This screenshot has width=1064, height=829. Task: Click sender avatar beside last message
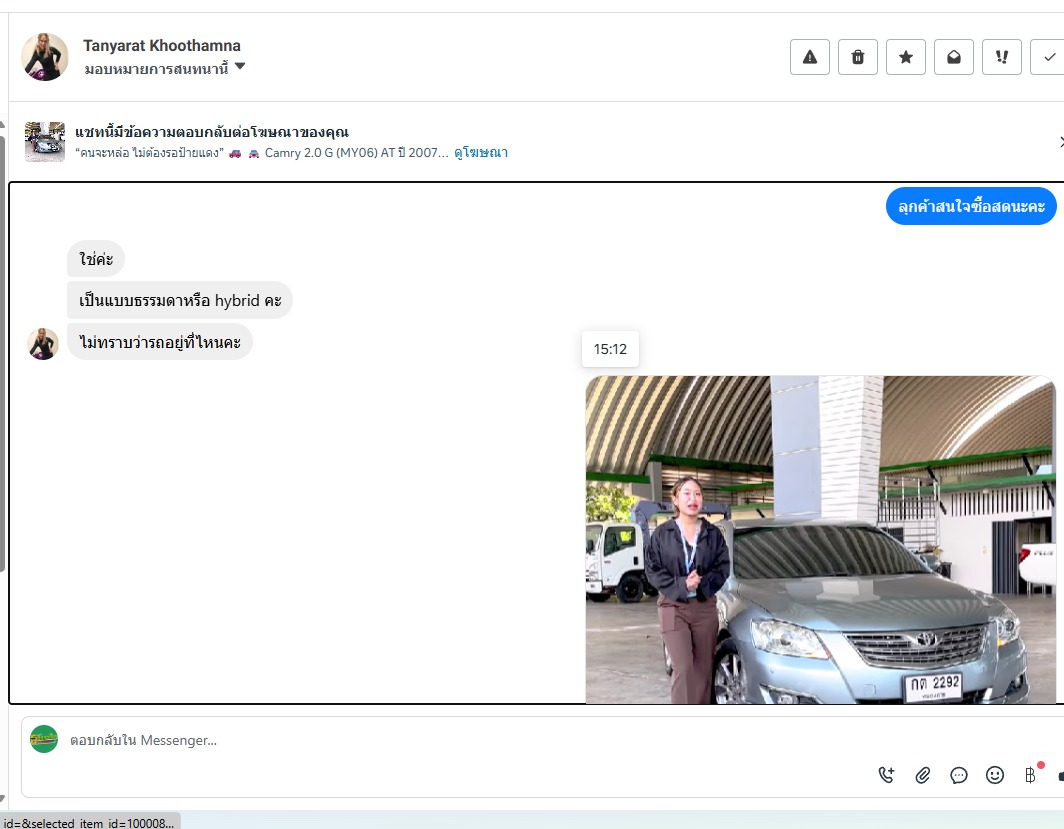(43, 344)
